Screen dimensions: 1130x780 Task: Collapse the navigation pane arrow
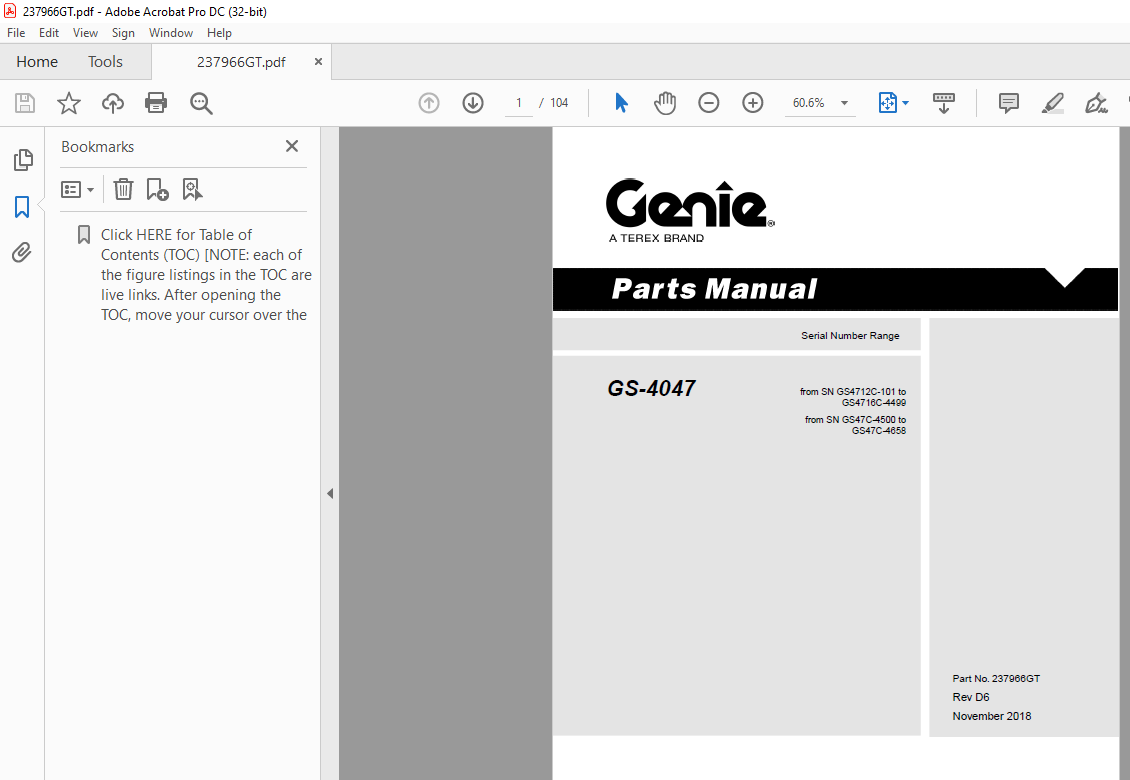(330, 494)
